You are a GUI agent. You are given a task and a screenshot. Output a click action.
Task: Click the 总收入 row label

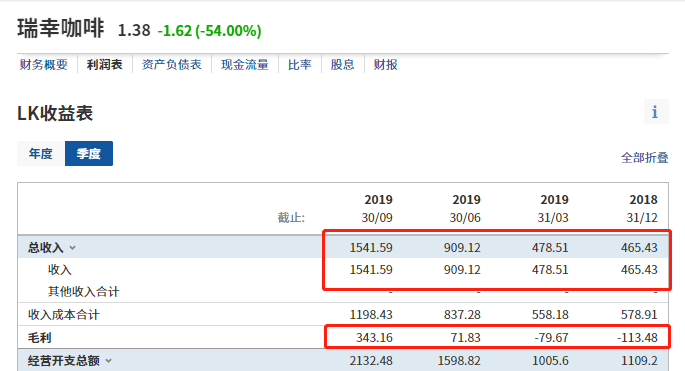(45, 248)
